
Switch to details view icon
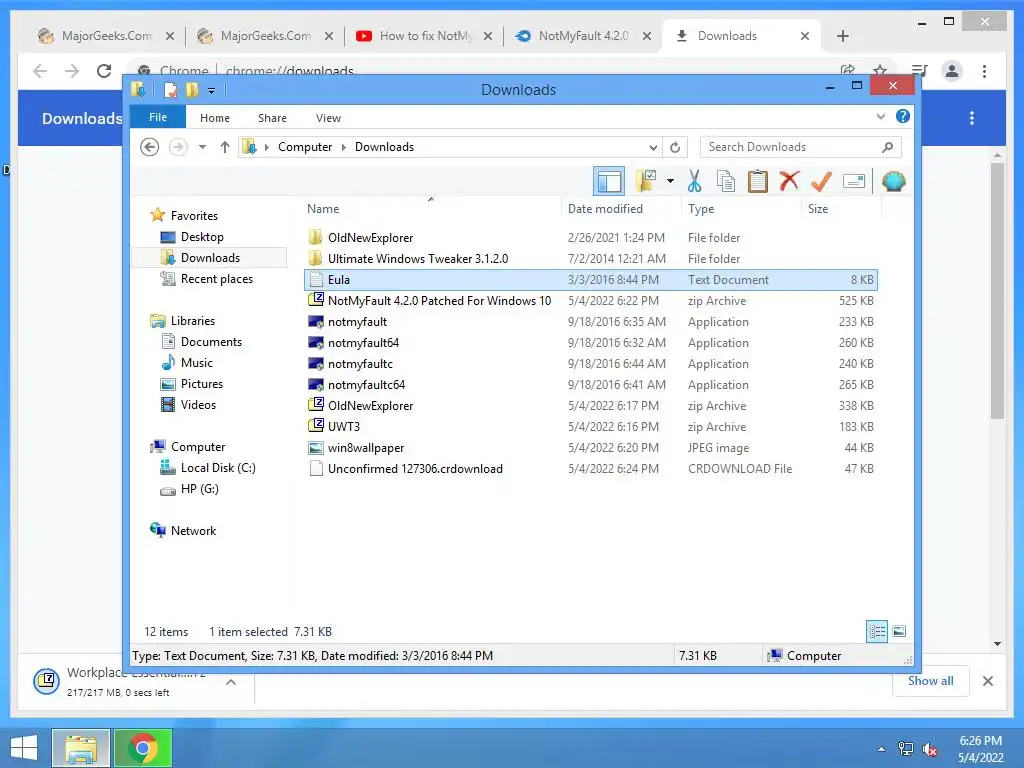[x=876, y=631]
